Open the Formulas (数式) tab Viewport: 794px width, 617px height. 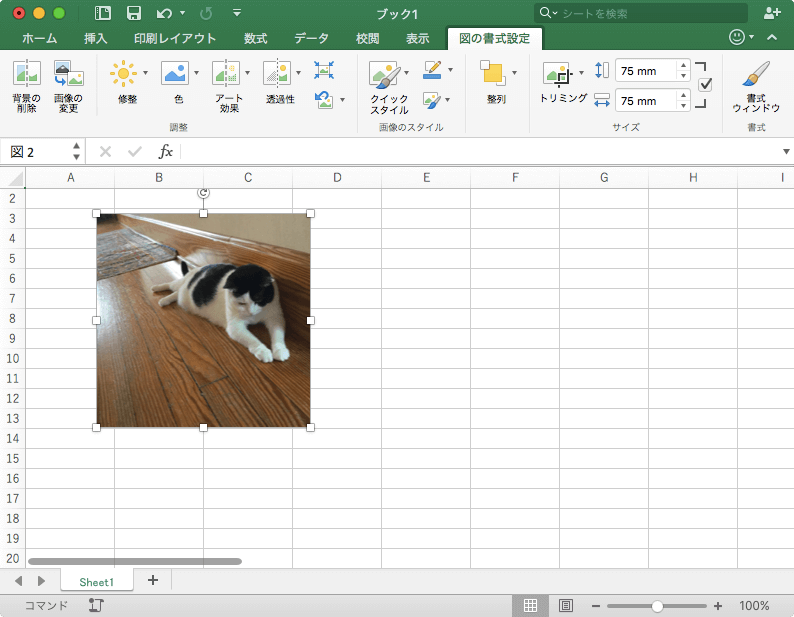[x=255, y=38]
